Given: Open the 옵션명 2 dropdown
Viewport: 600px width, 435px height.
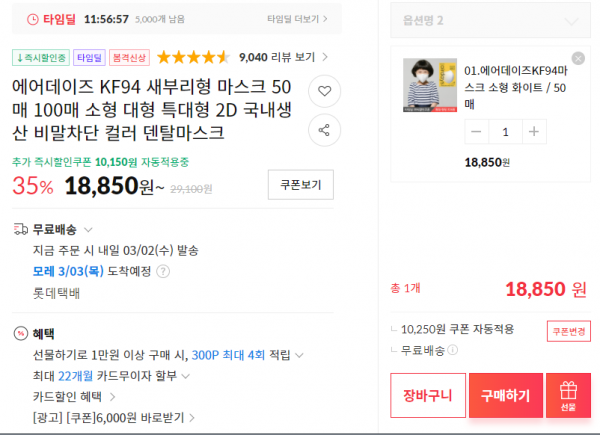Looking at the screenshot, I should (490, 20).
